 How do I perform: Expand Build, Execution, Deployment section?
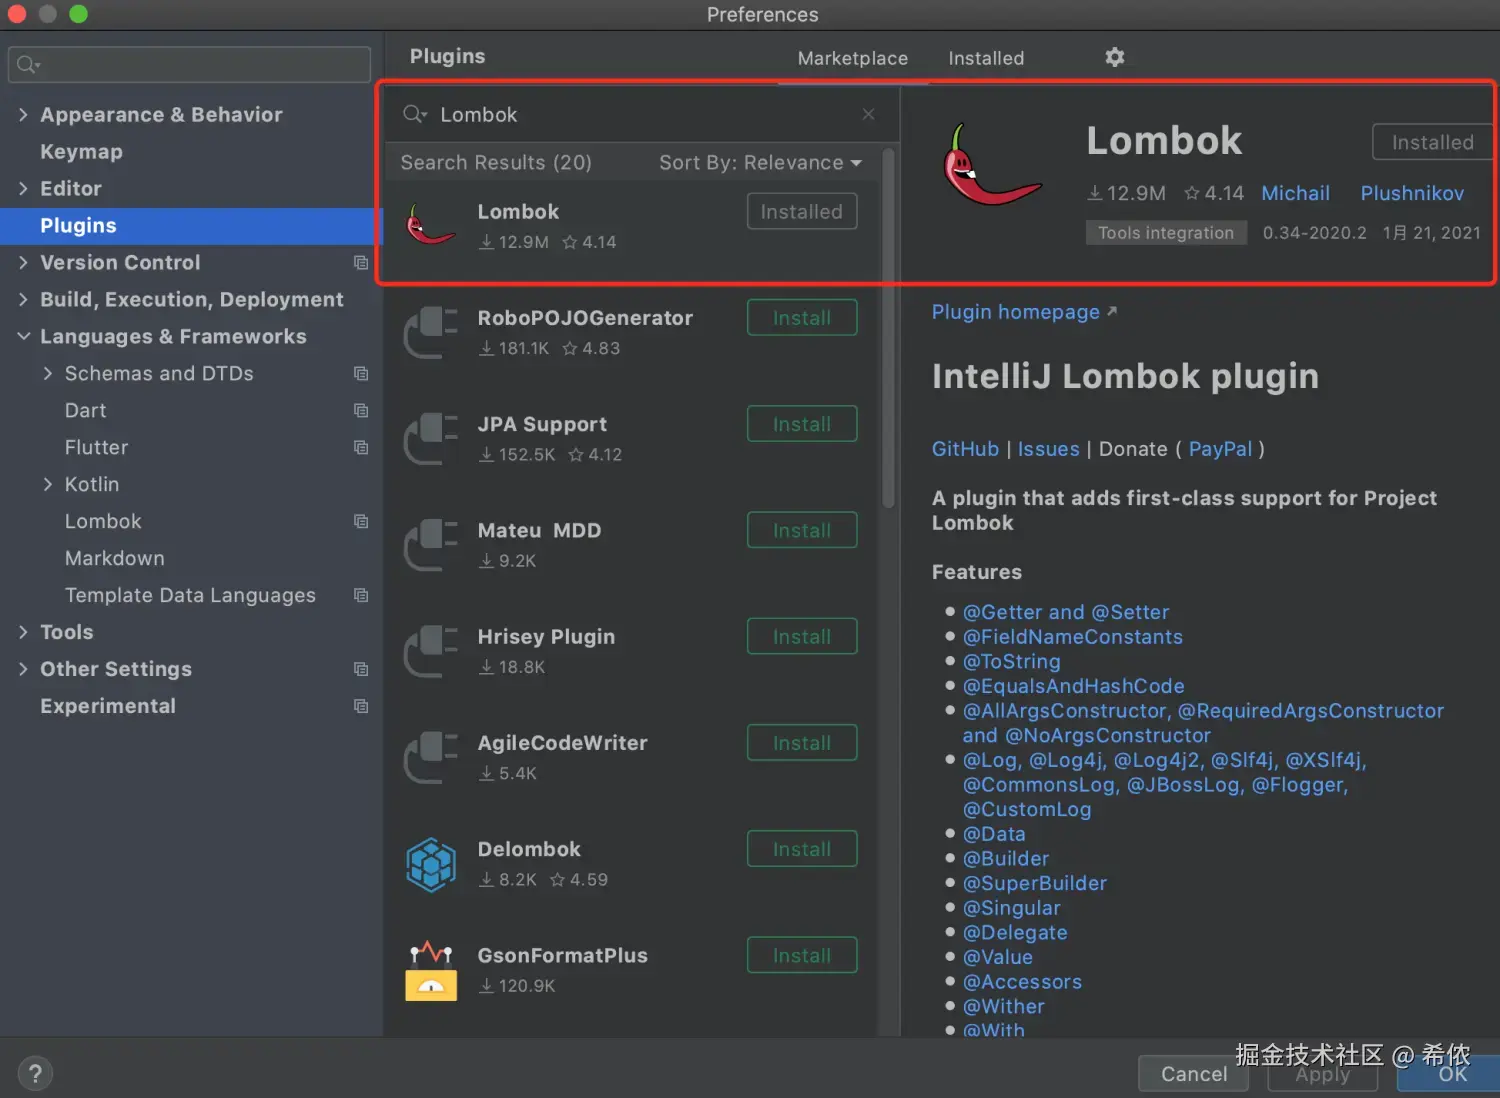(x=23, y=299)
